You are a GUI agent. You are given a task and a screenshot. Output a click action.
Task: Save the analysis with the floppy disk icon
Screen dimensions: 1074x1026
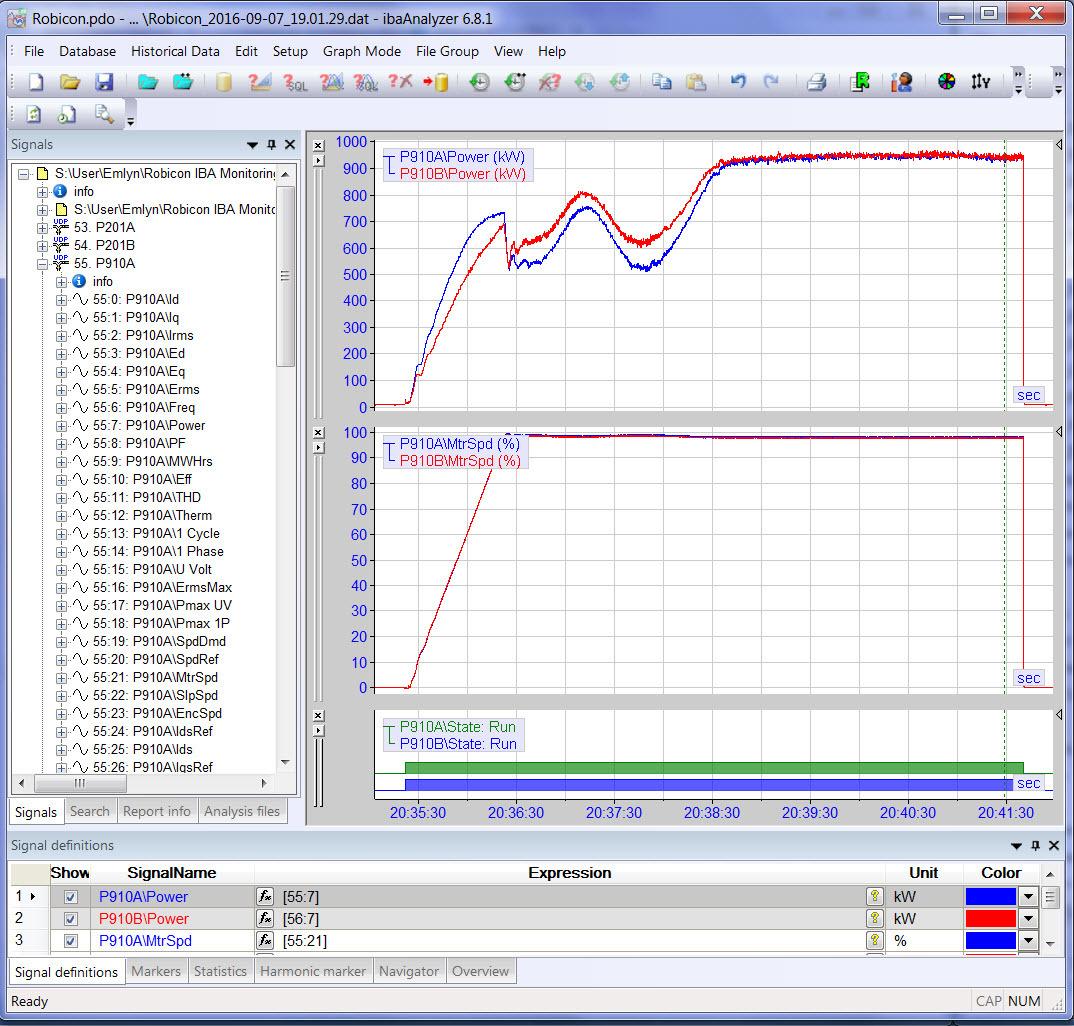pyautogui.click(x=104, y=82)
